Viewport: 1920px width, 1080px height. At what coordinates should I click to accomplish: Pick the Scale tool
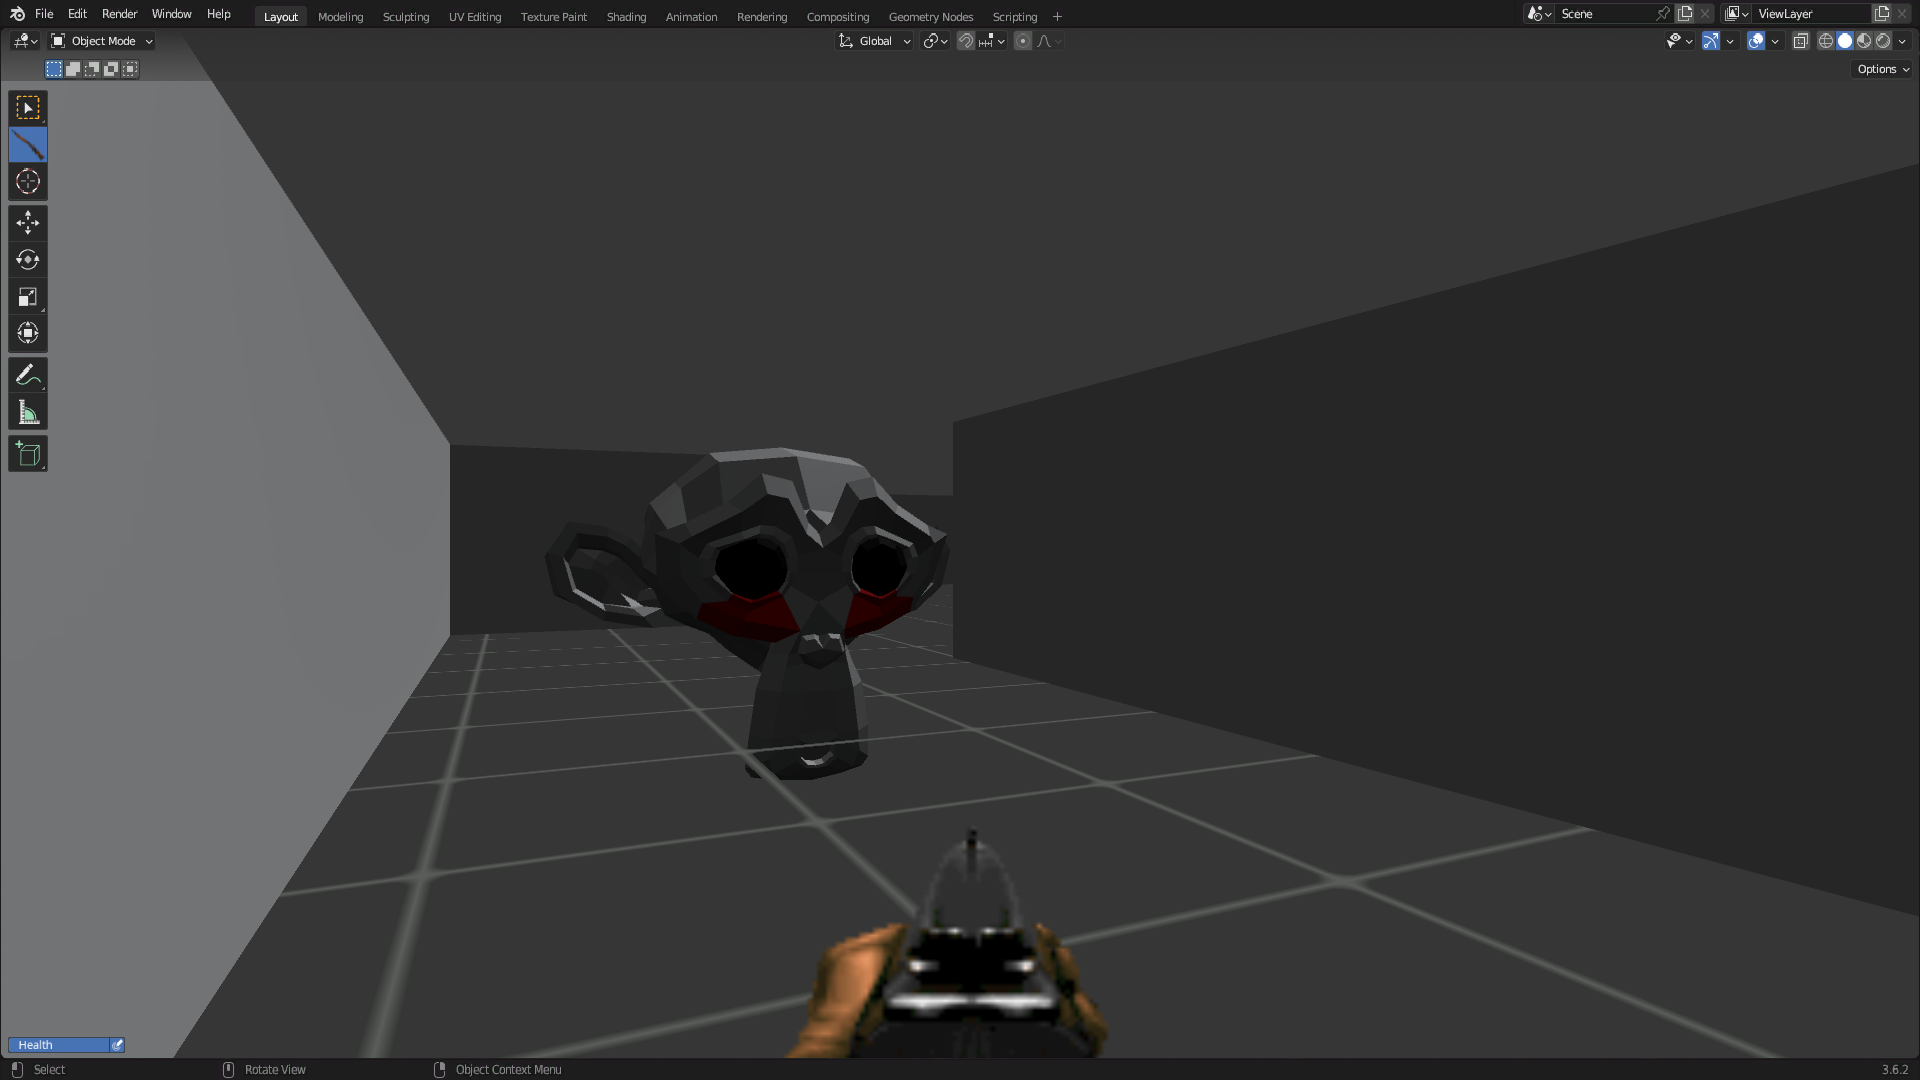[28, 297]
